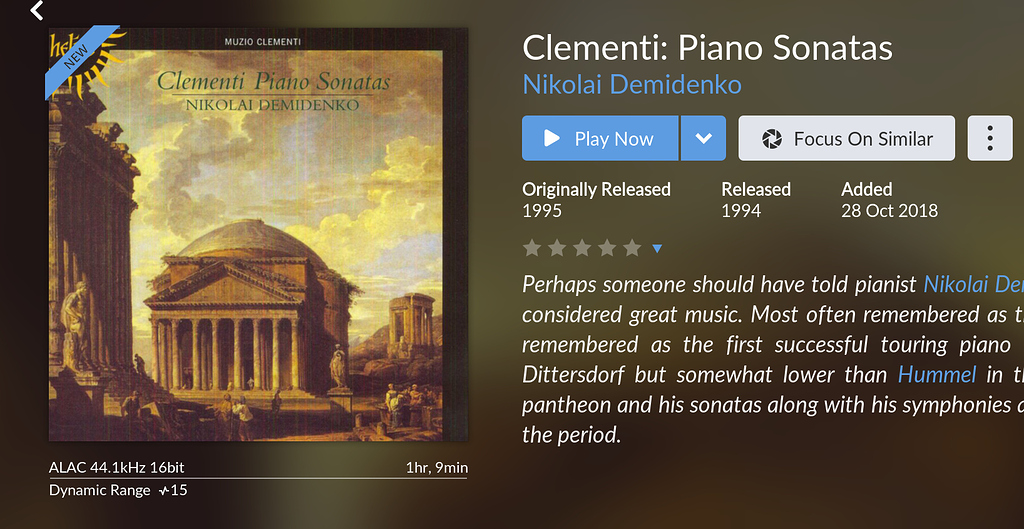The width and height of the screenshot is (1024, 529).
Task: Rate the album four stars
Action: (607, 248)
